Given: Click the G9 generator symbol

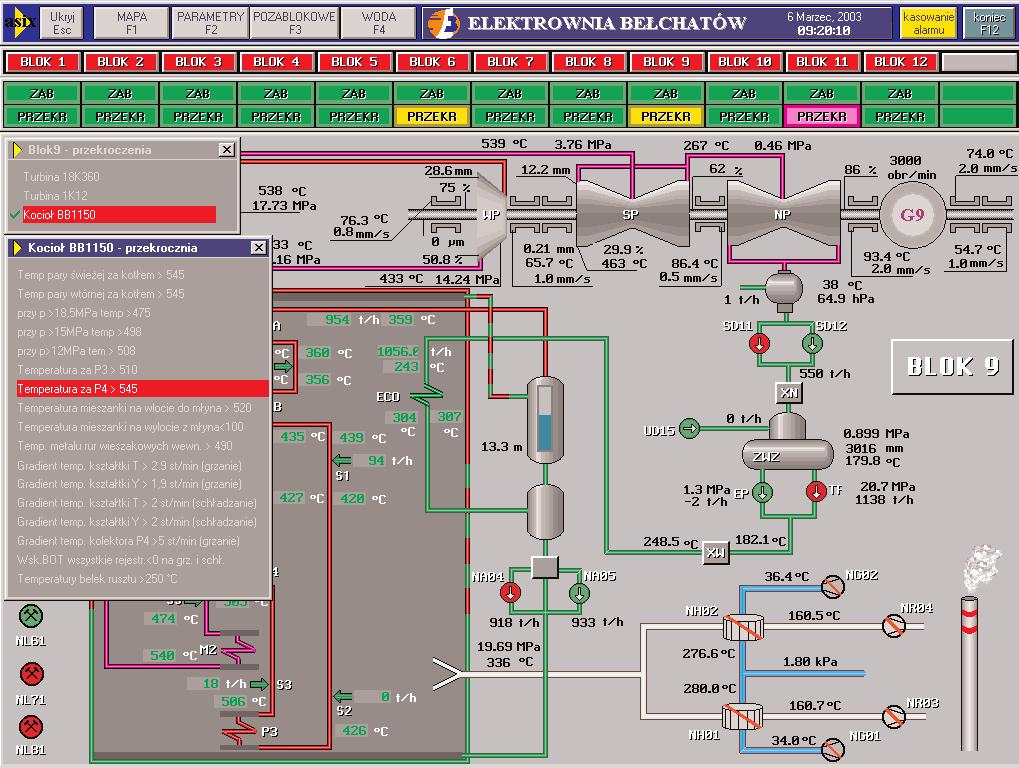Looking at the screenshot, I should [x=912, y=215].
